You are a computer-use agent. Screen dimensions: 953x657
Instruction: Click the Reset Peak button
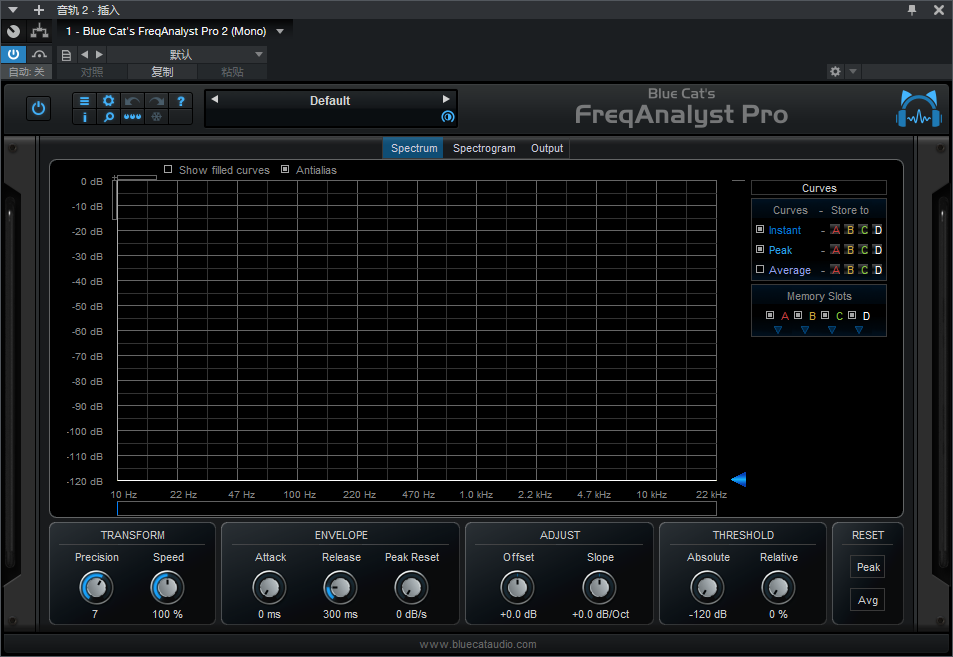[x=867, y=567]
